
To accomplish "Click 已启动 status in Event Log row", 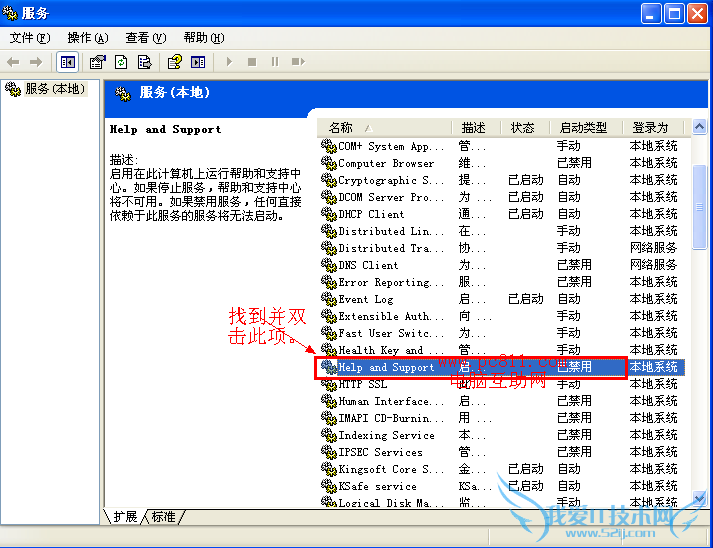I will [x=526, y=299].
